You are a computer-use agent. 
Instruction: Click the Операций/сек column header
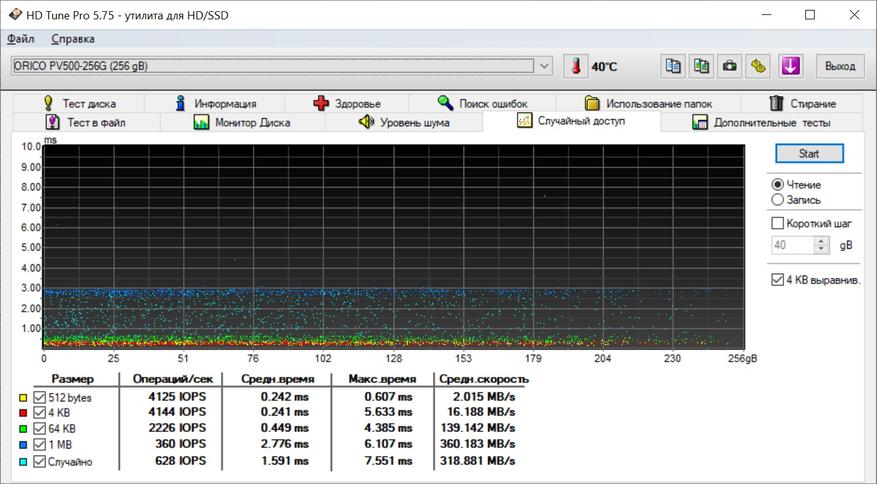click(172, 379)
